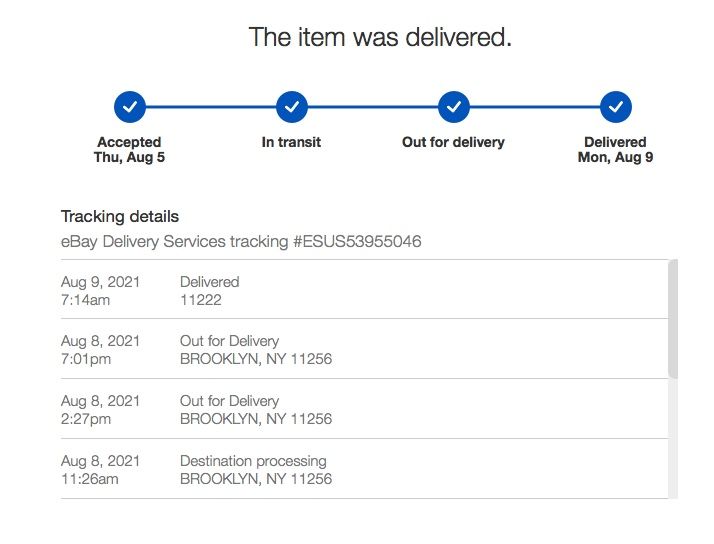Click 'The item was delivered.' heading
Screen dimensions: 714x544
point(380,38)
